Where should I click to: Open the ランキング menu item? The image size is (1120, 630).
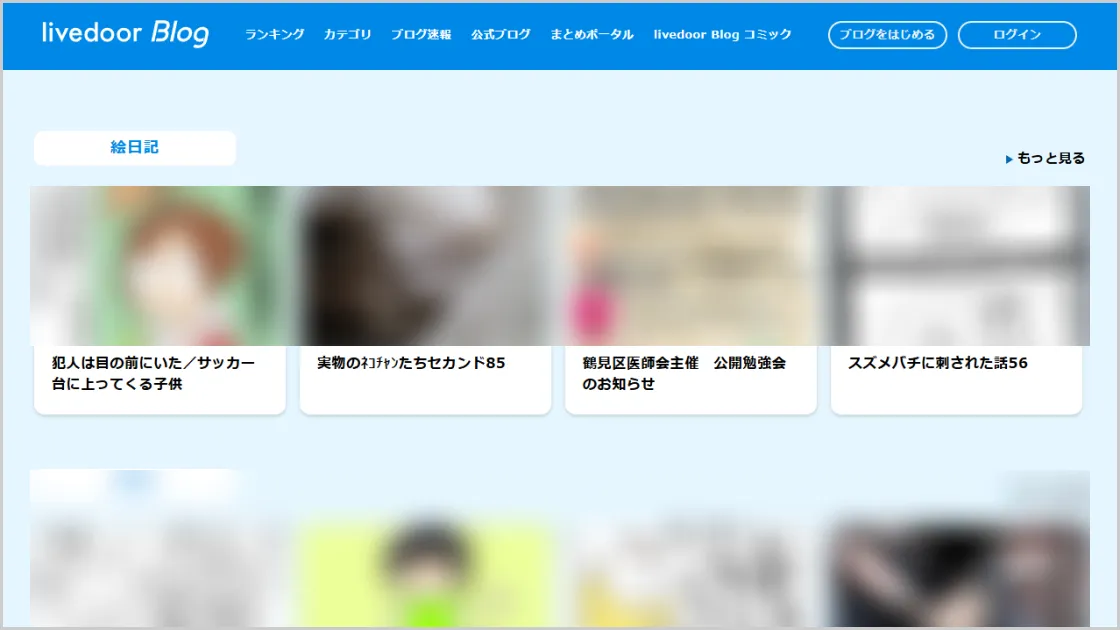click(x=274, y=34)
